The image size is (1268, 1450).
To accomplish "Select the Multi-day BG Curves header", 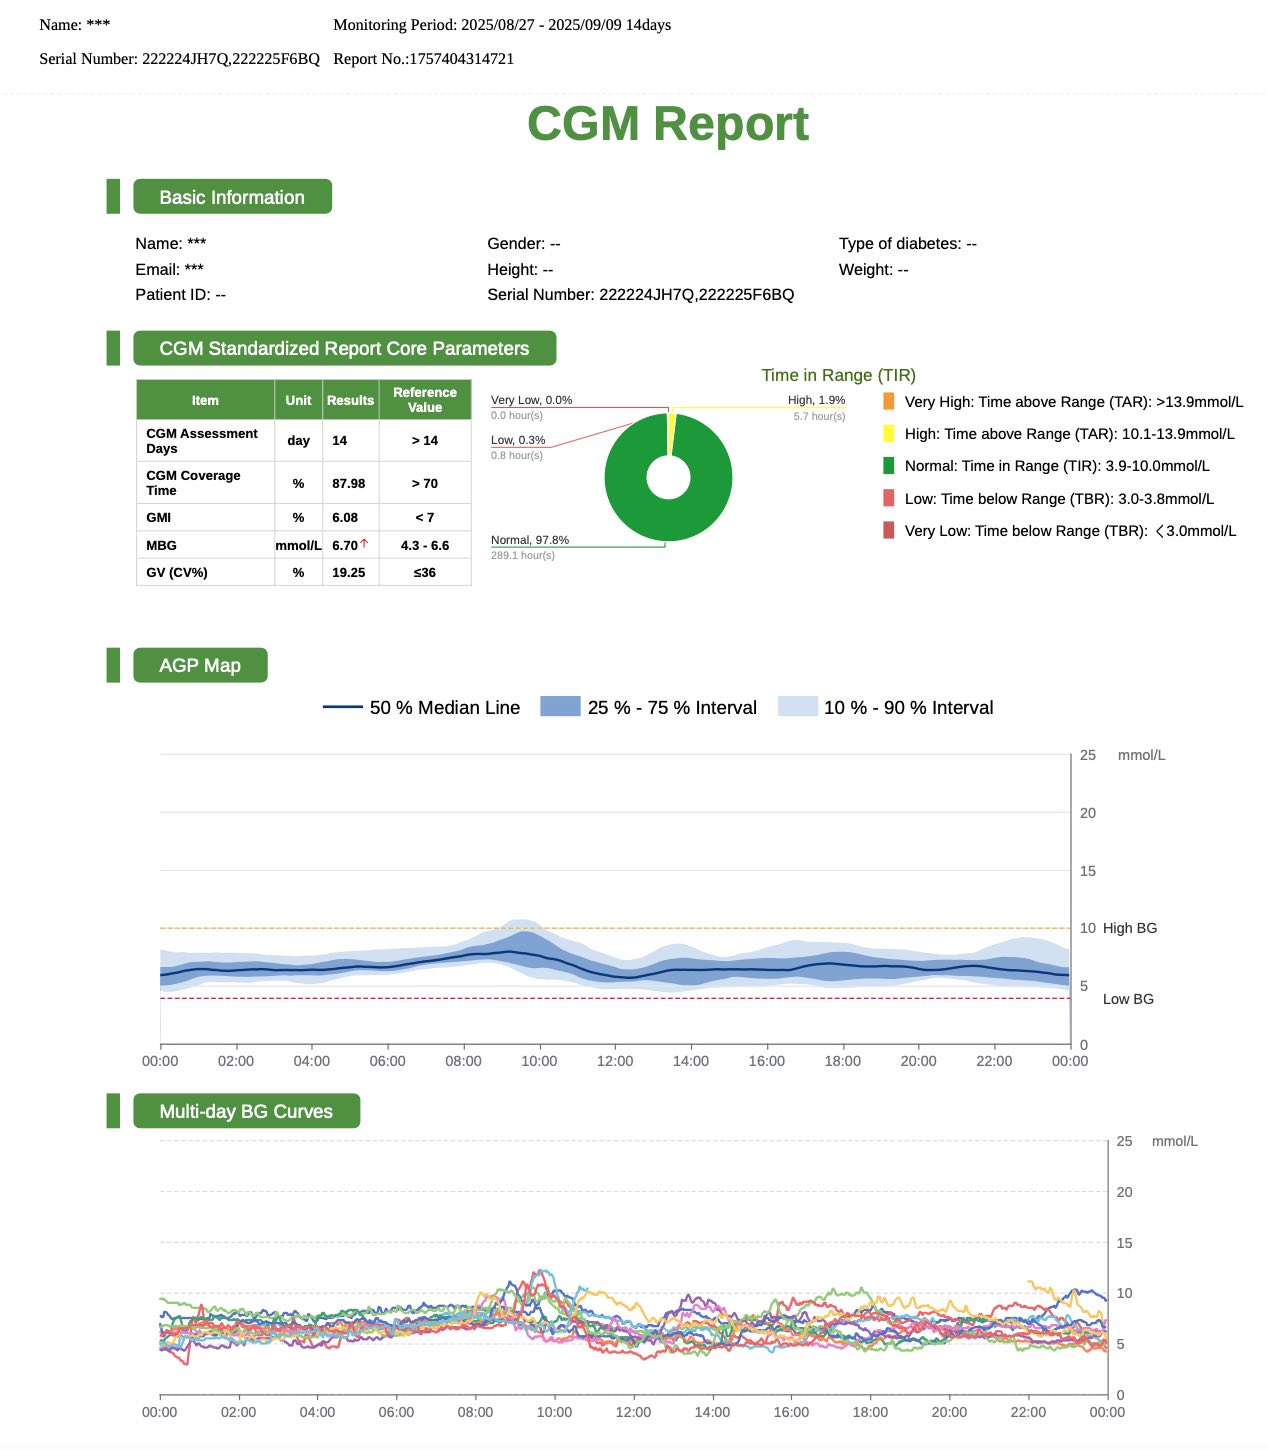I will coord(246,1111).
